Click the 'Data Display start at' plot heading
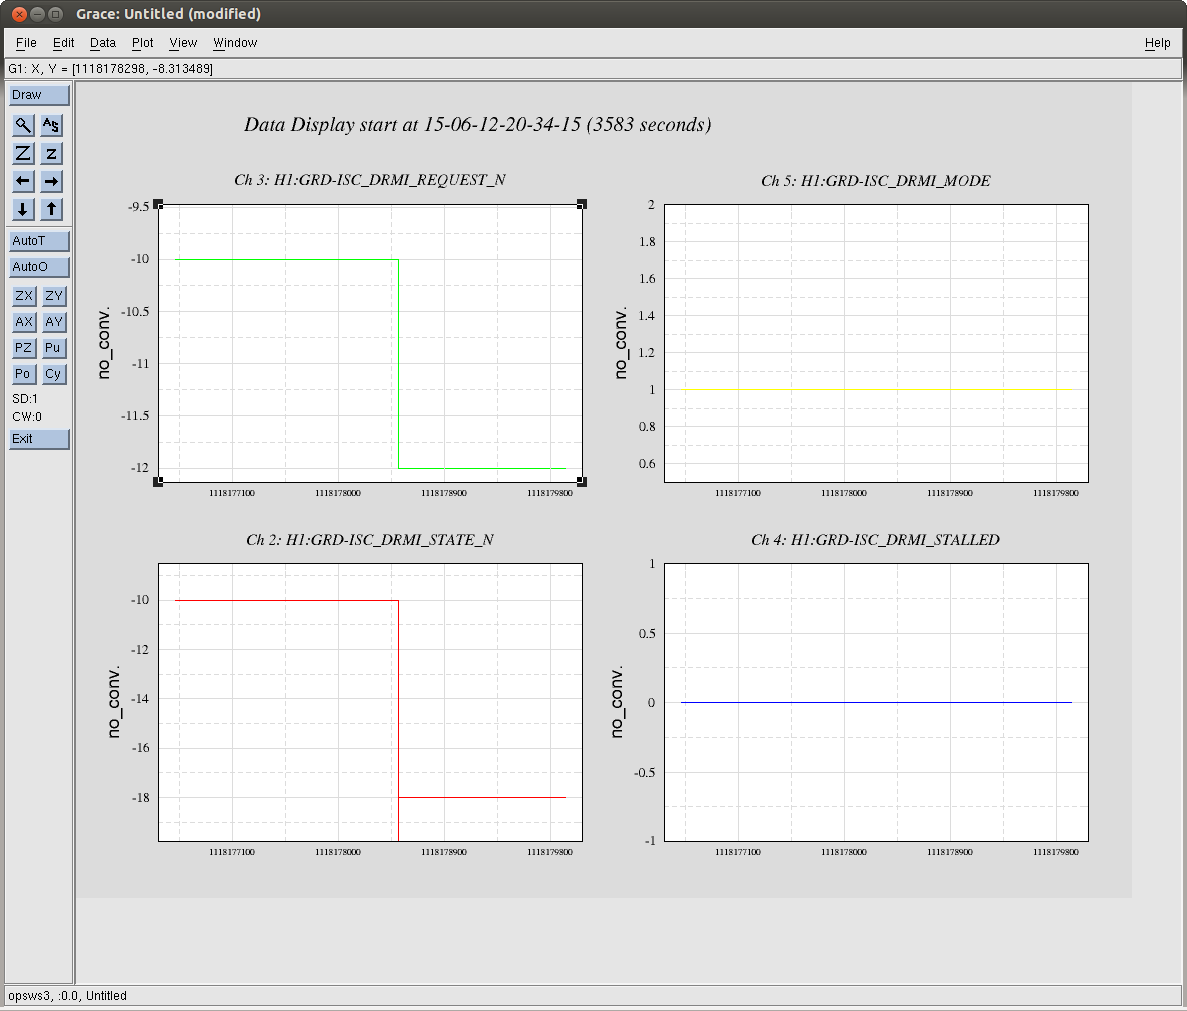Viewport: 1187px width, 1011px height. click(x=478, y=125)
